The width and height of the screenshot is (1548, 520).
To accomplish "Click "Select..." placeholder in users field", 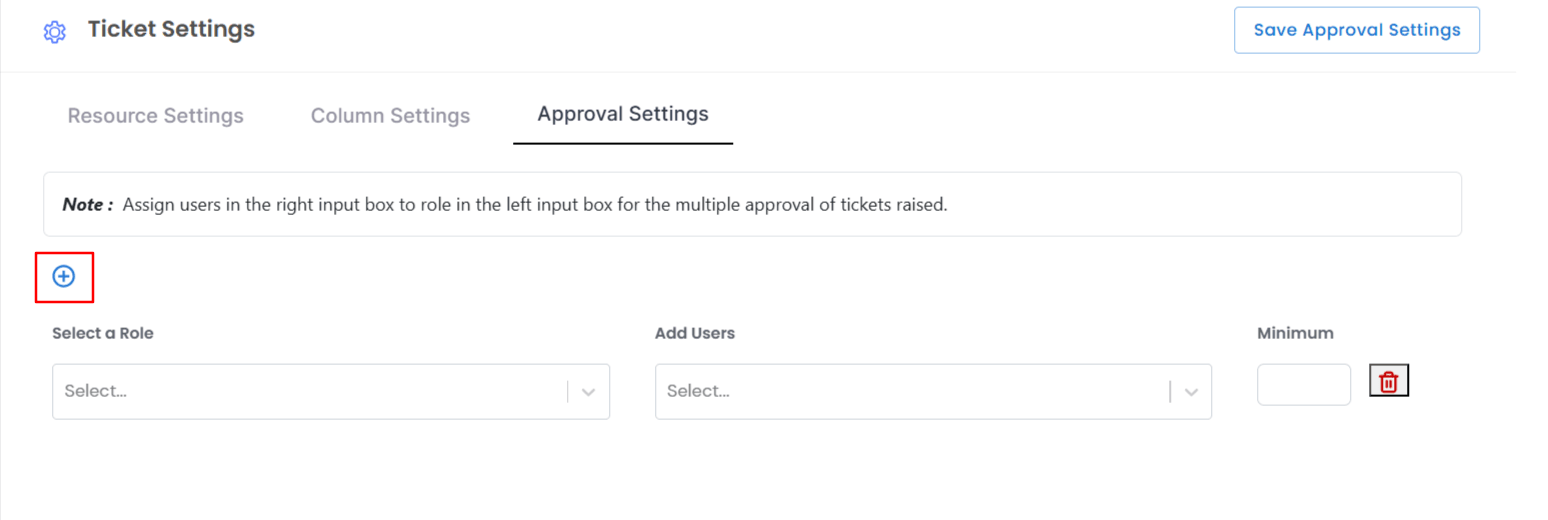I will click(698, 391).
